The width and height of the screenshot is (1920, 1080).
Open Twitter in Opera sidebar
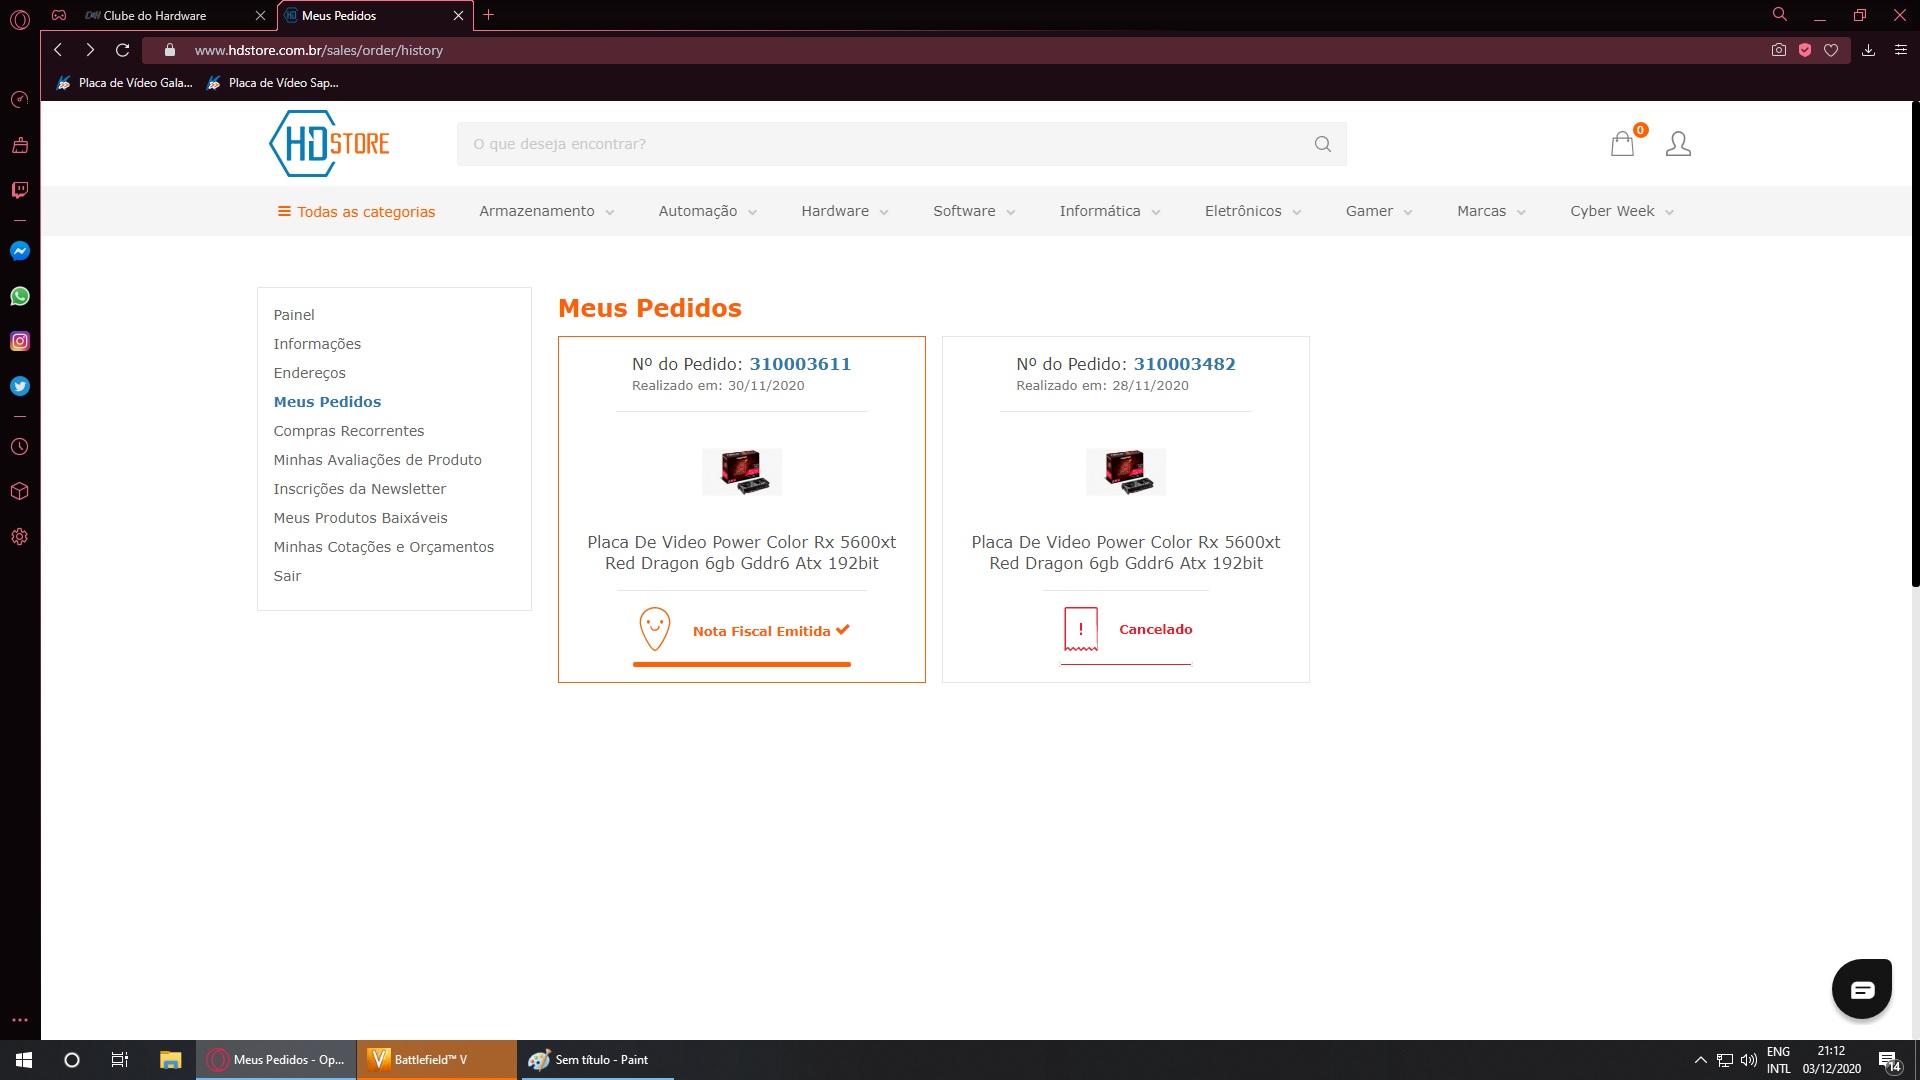click(20, 386)
